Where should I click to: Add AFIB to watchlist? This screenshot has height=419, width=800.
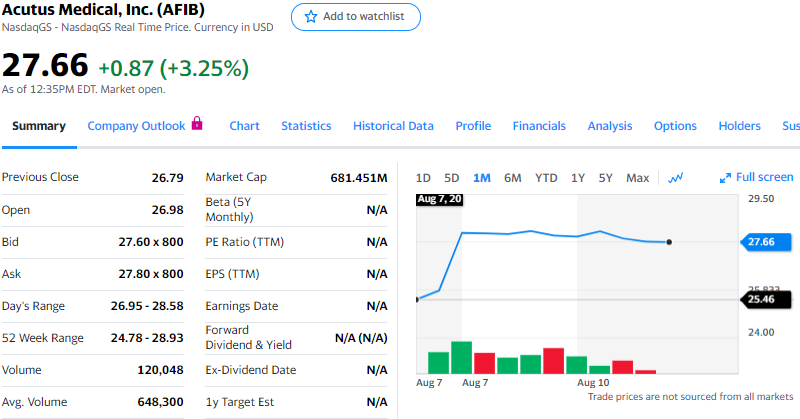click(x=356, y=17)
